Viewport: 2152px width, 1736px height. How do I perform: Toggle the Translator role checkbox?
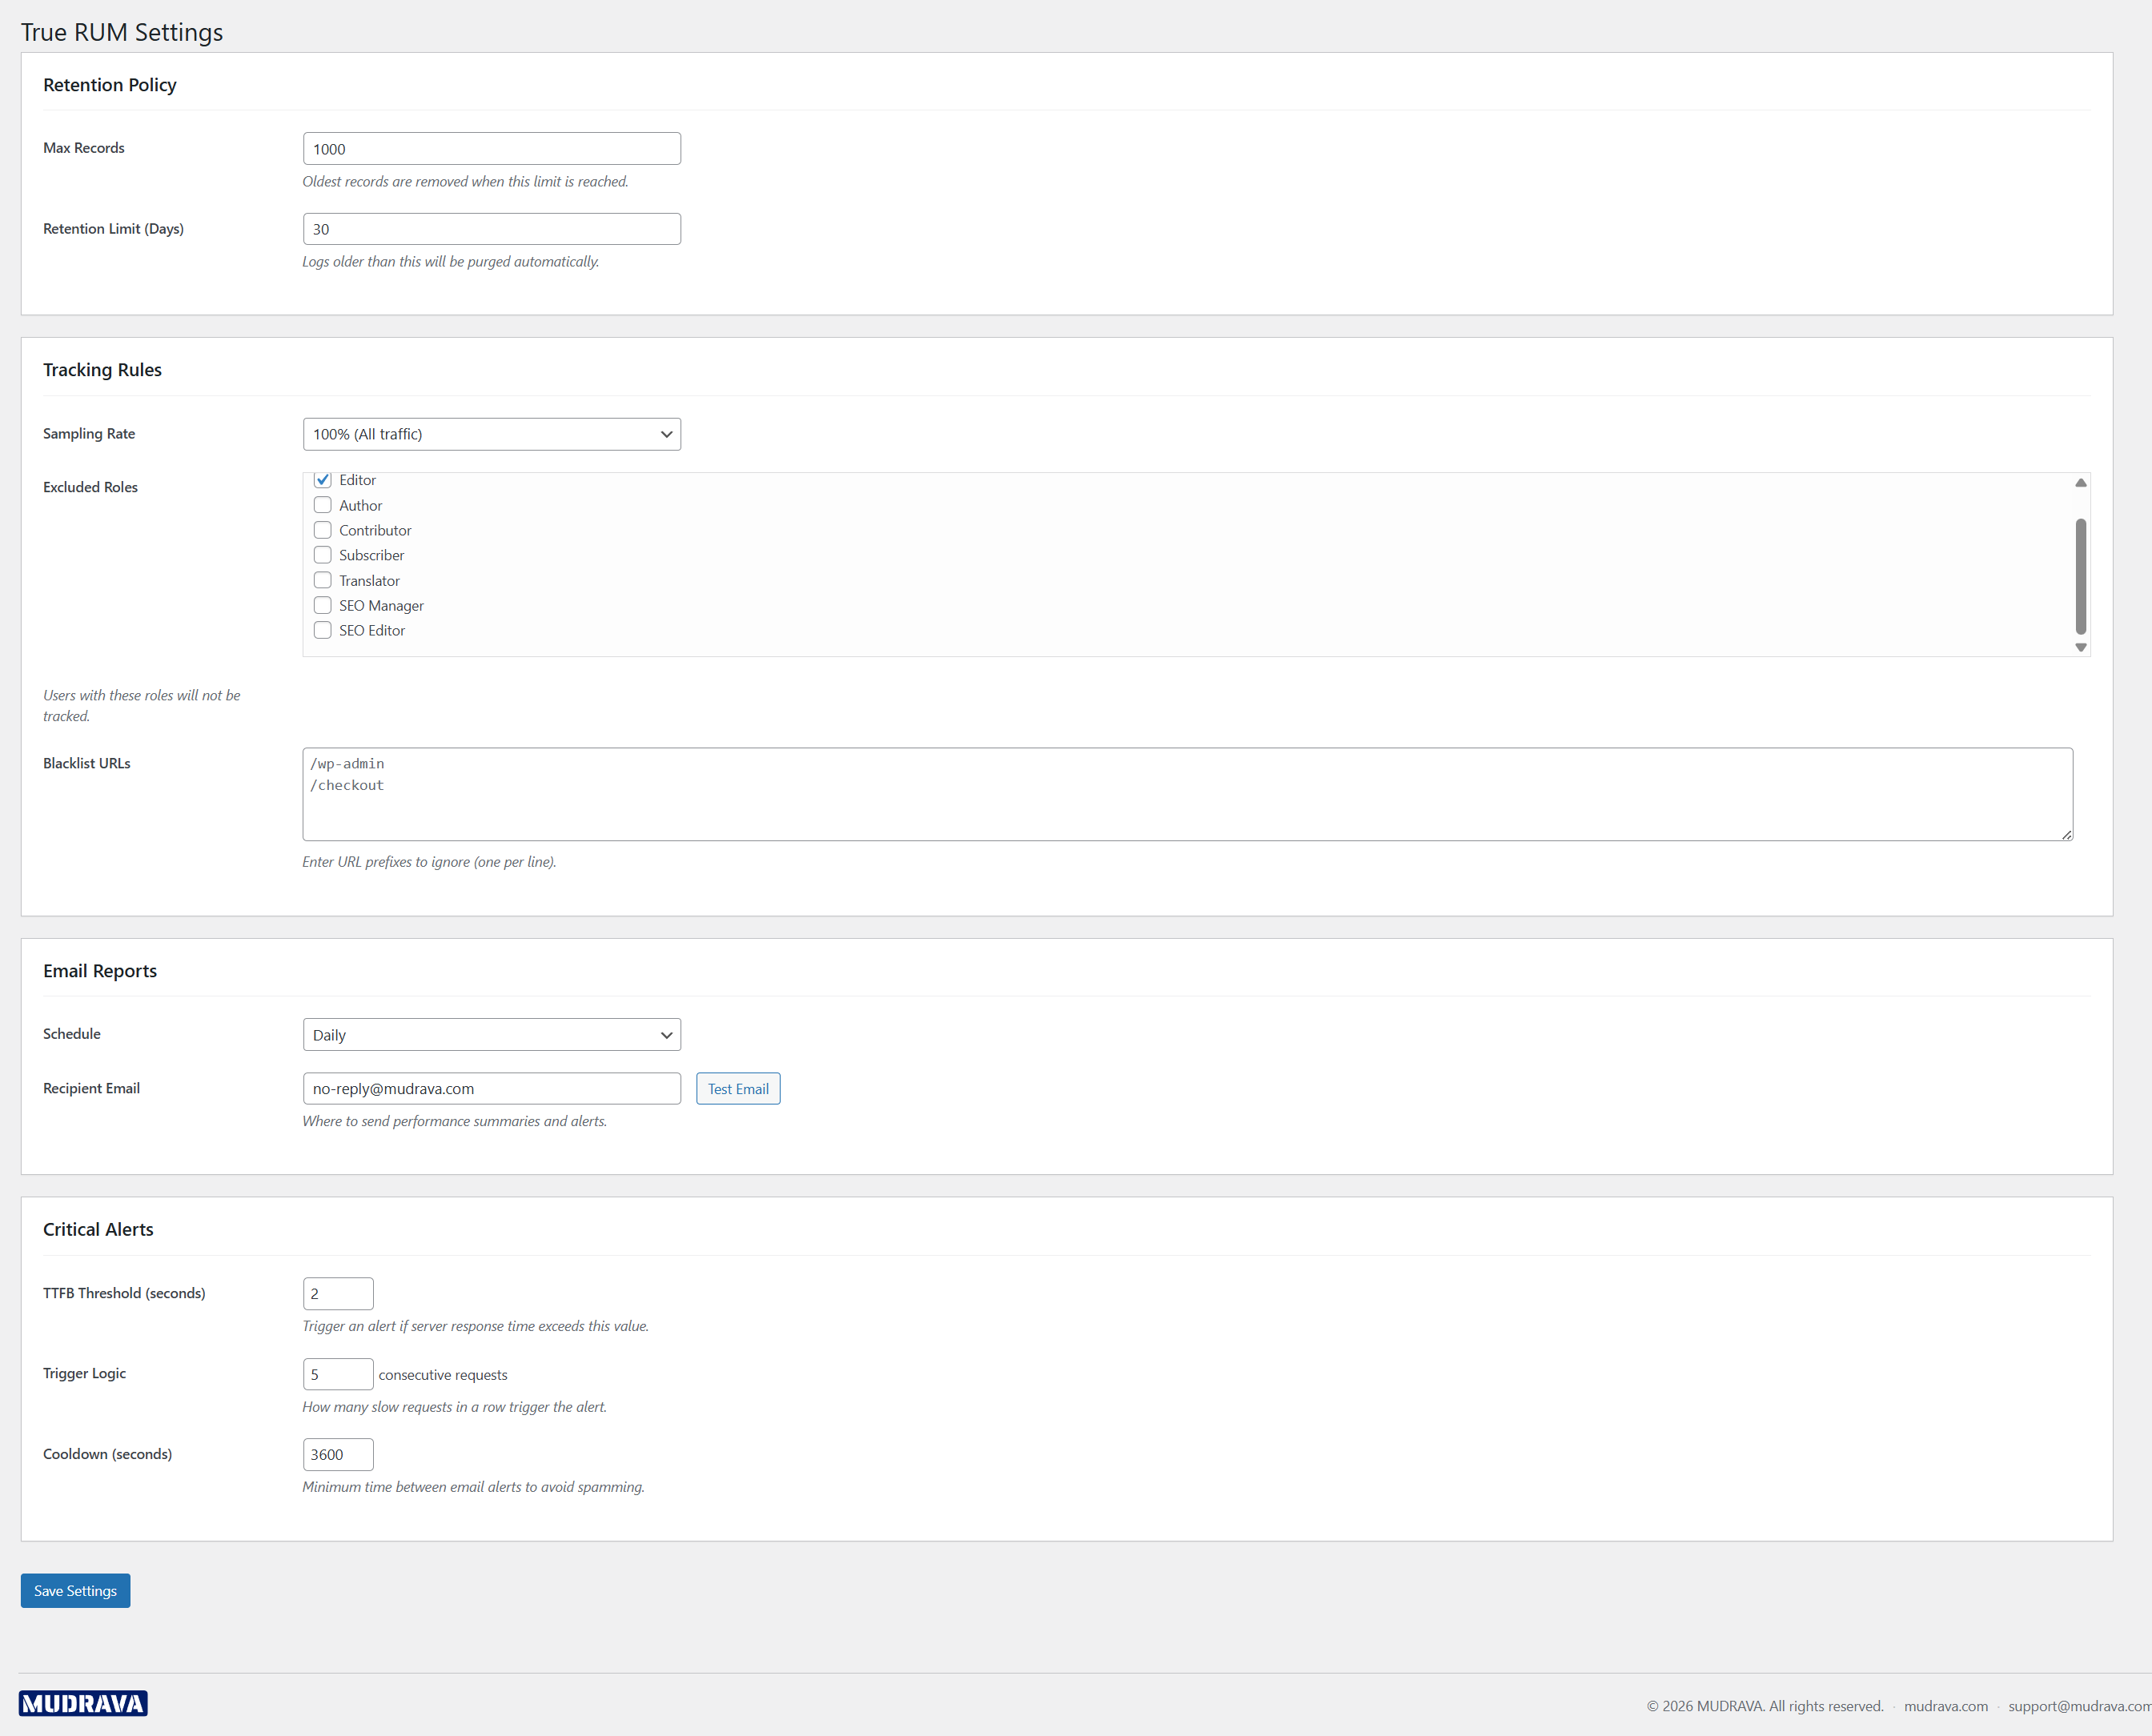pos(322,580)
